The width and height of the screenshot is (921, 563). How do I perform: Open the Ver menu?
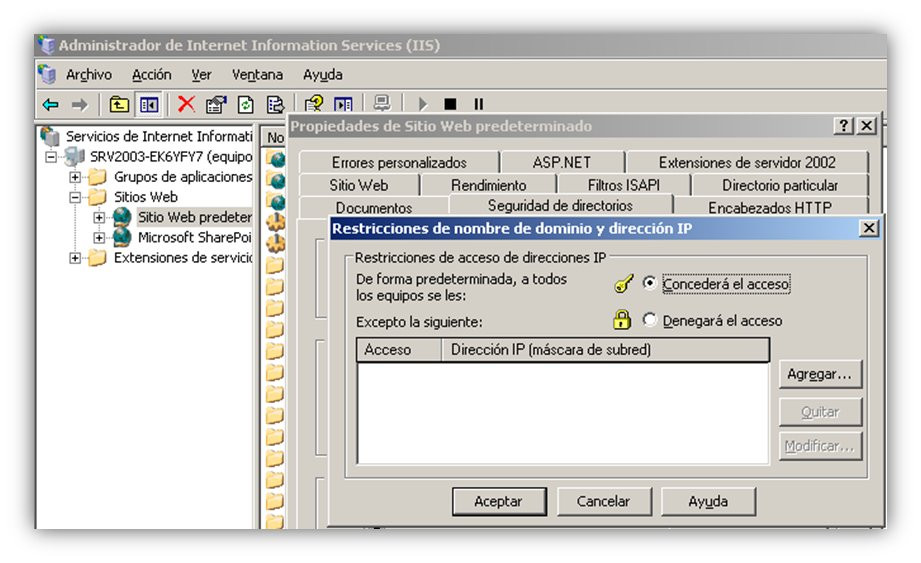click(x=201, y=75)
